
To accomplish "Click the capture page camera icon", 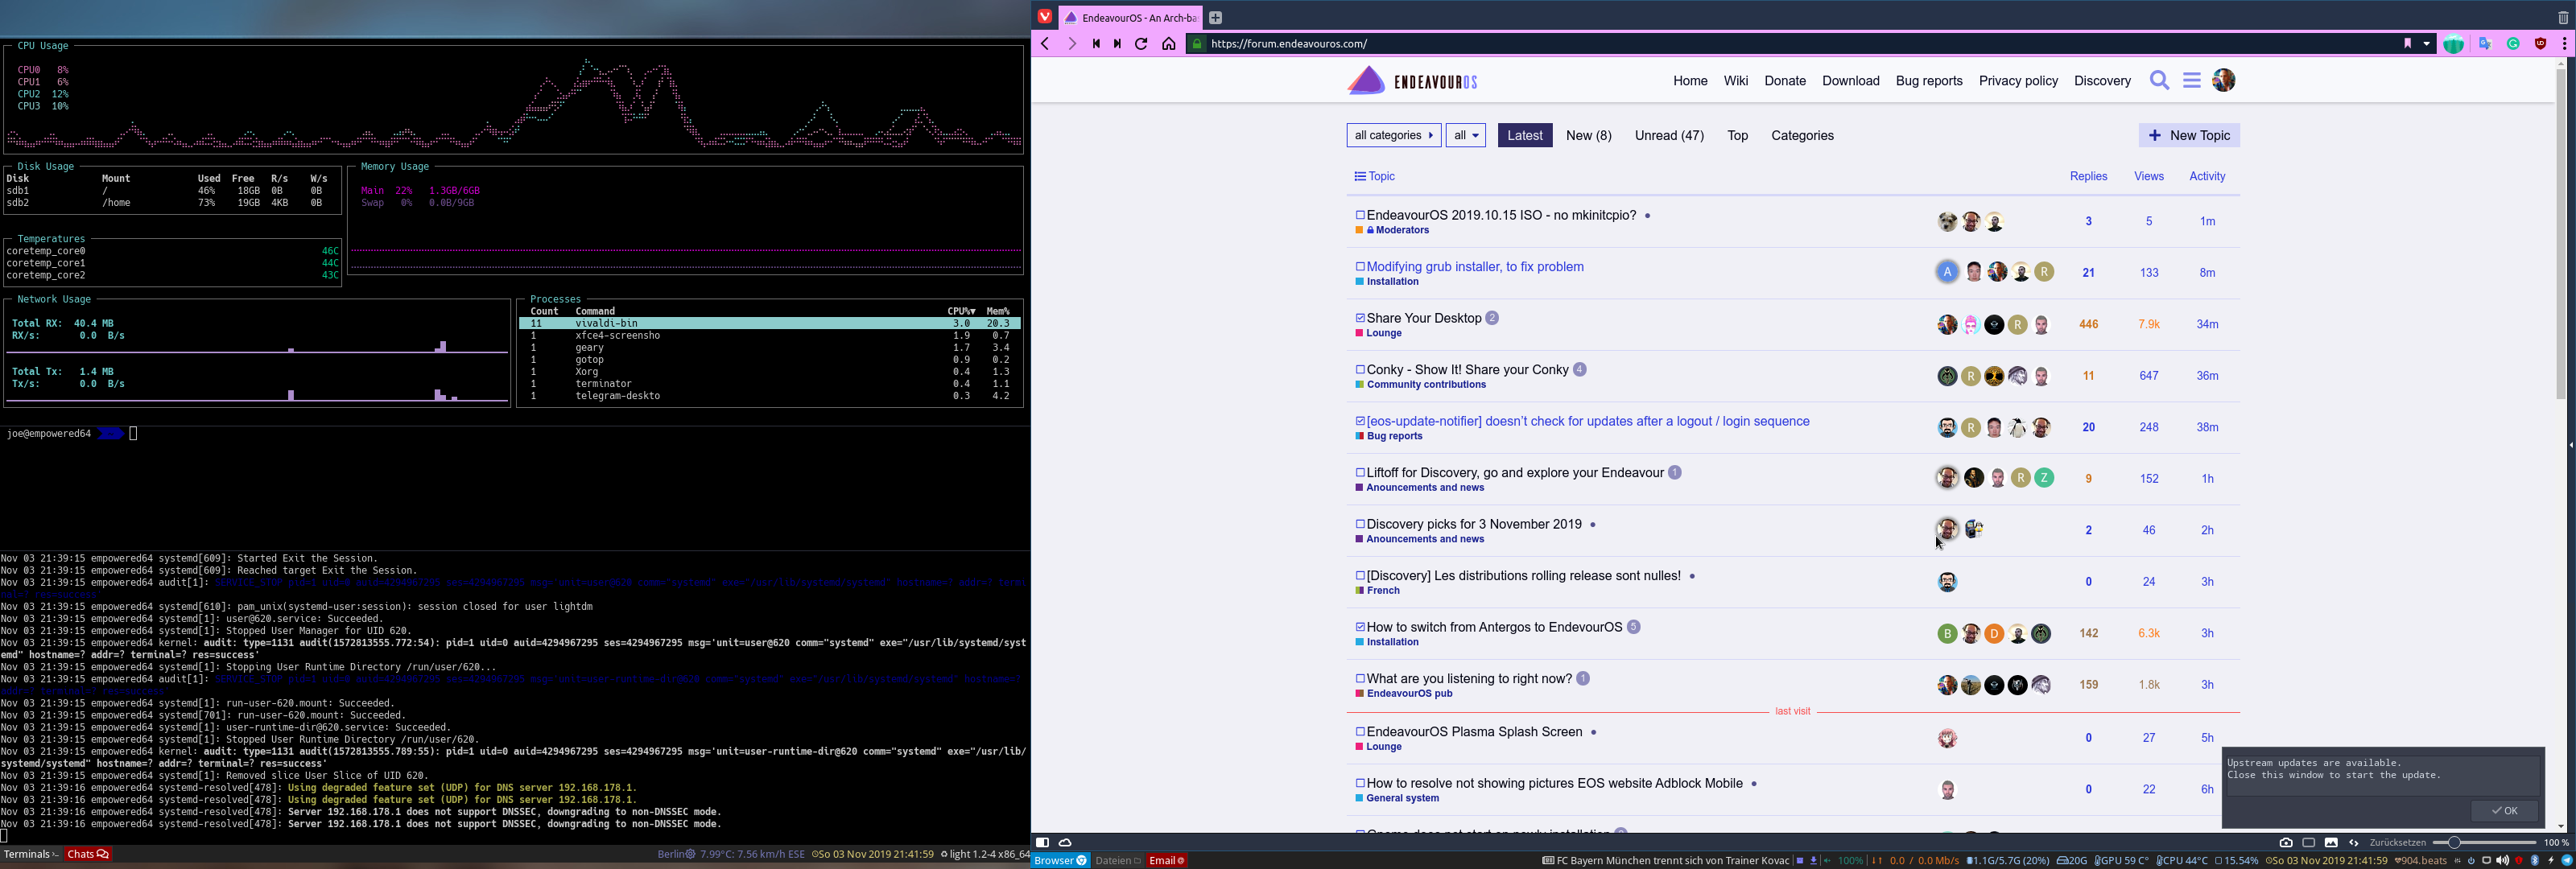I will click(x=2286, y=843).
